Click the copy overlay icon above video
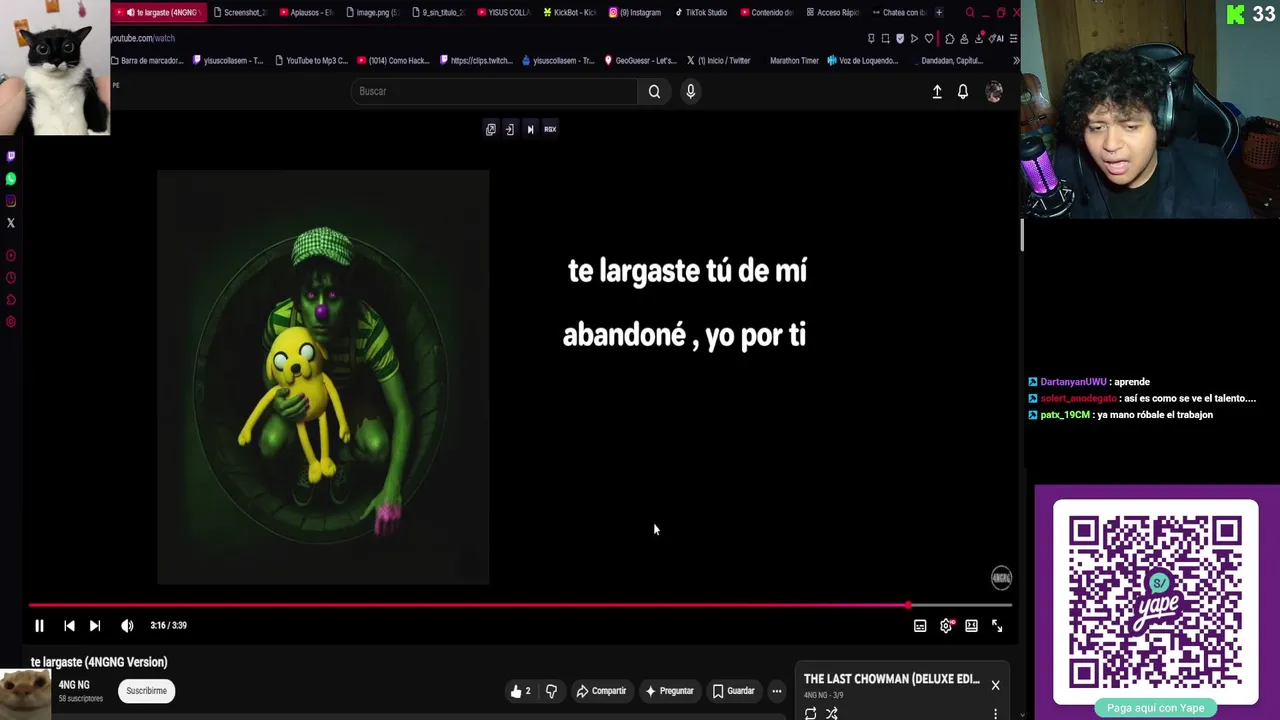The width and height of the screenshot is (1280, 720). coord(490,129)
